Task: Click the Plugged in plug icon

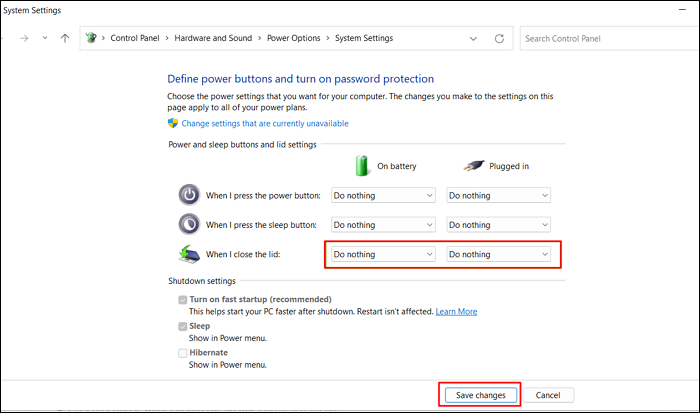Action: [476, 165]
